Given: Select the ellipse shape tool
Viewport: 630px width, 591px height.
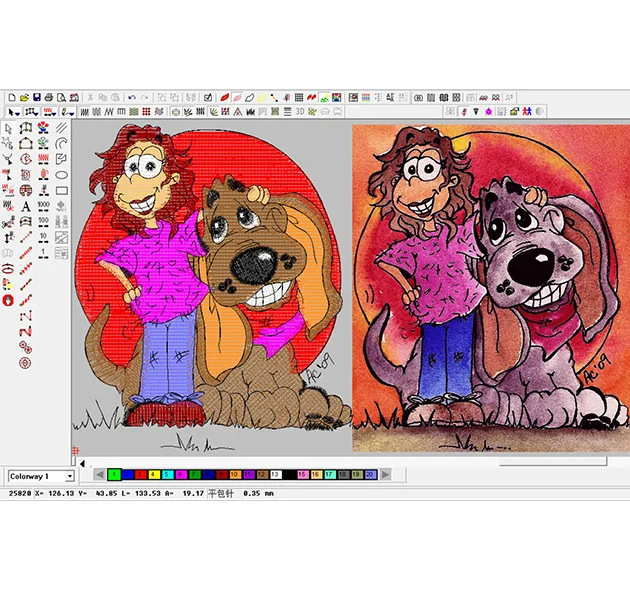Looking at the screenshot, I should pos(61,175).
